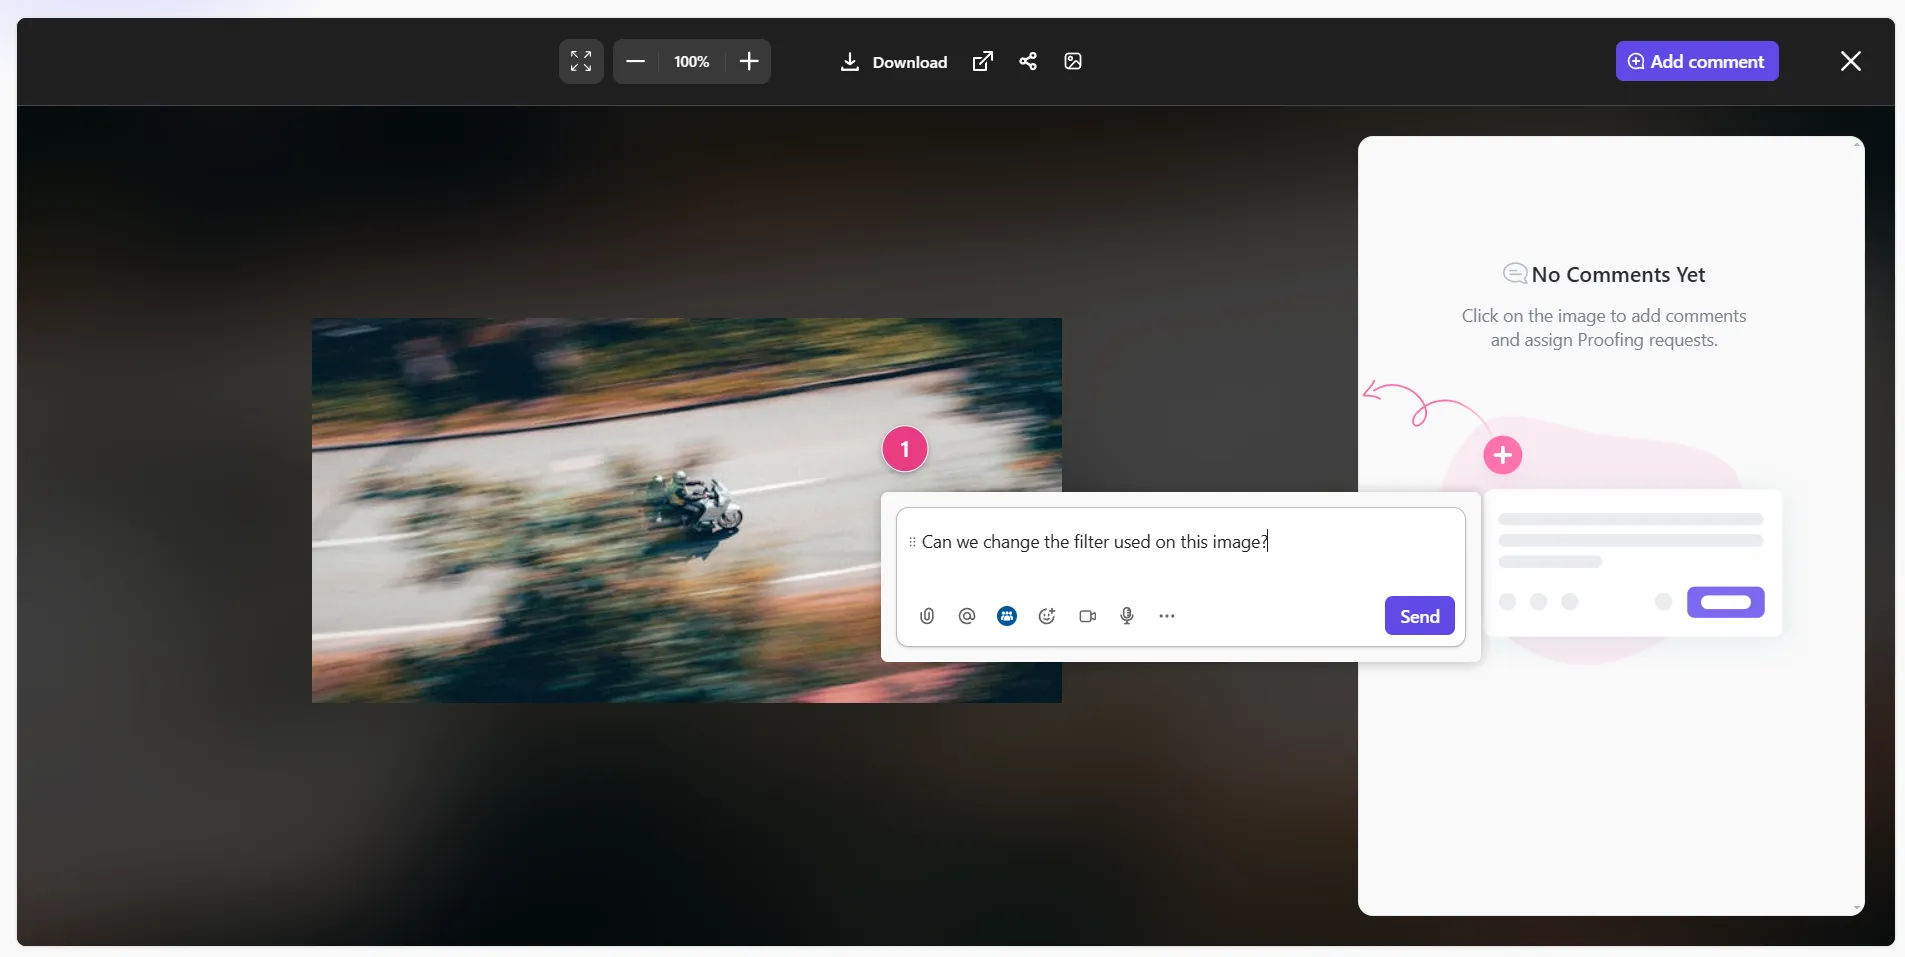1905x957 pixels.
Task: Click the blue assign people icon
Action: [1007, 616]
